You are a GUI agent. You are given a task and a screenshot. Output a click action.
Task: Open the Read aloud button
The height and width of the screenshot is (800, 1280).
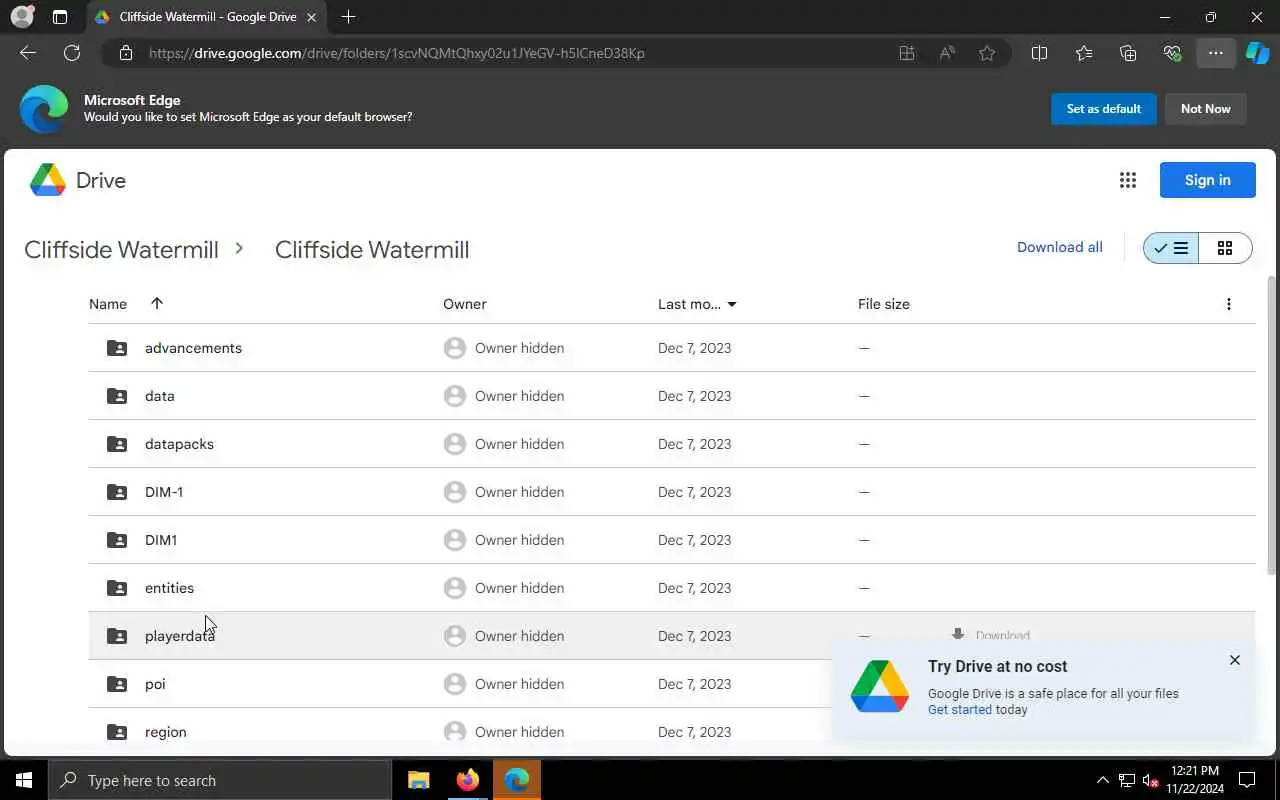[x=947, y=53]
